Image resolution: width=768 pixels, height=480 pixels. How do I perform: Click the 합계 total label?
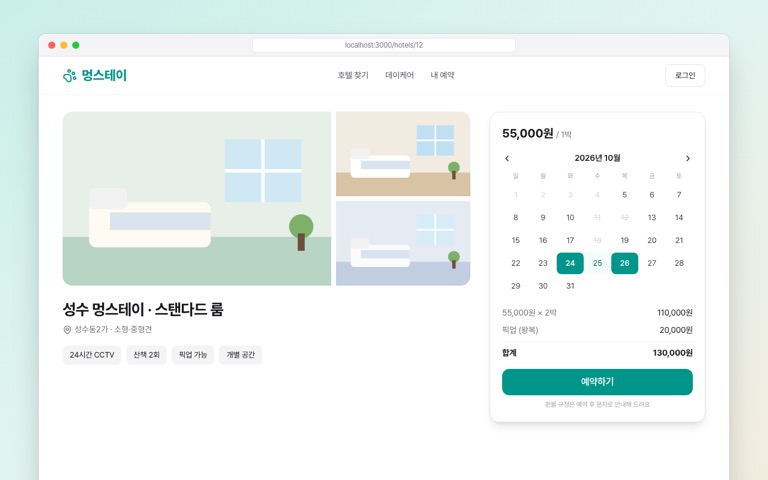pos(509,353)
